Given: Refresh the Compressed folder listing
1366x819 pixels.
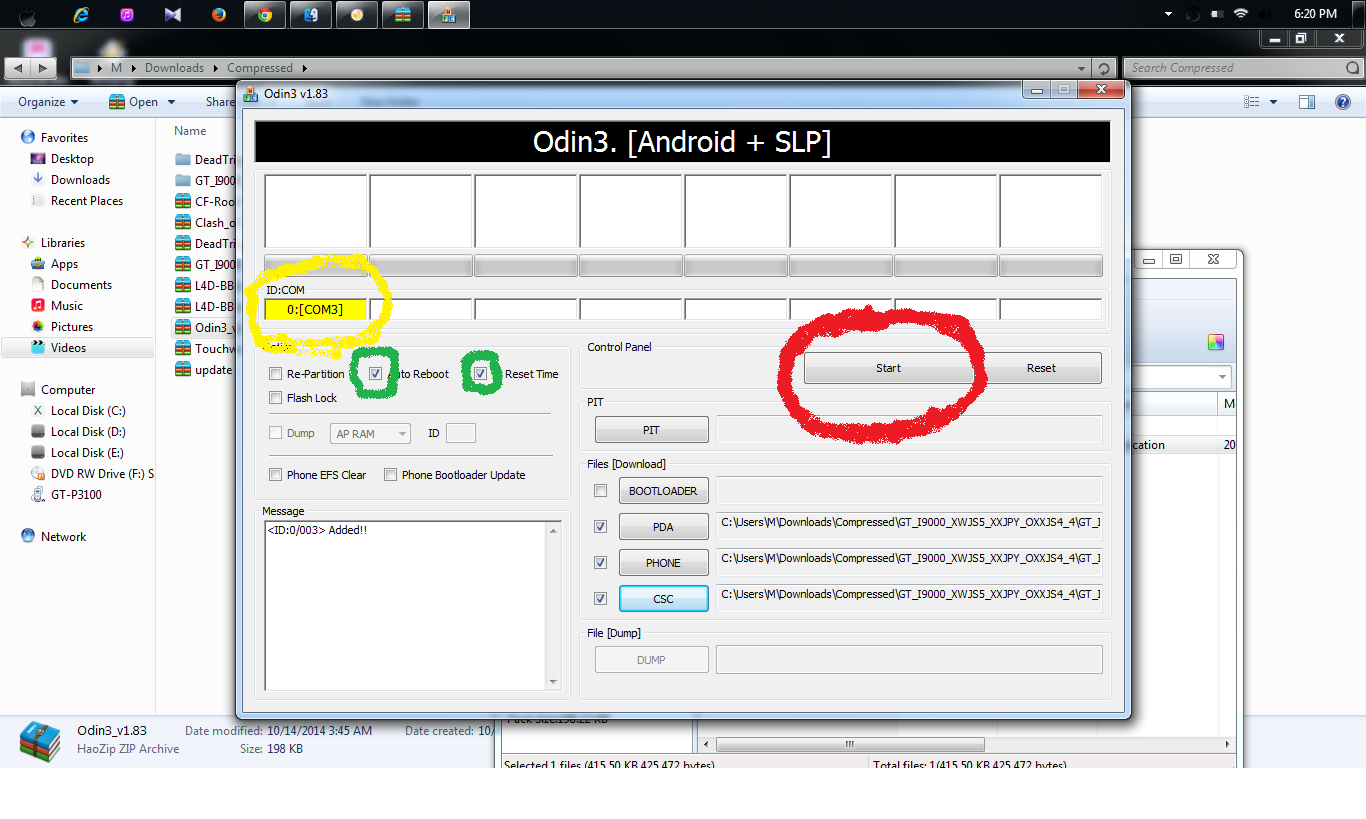Looking at the screenshot, I should (1103, 68).
